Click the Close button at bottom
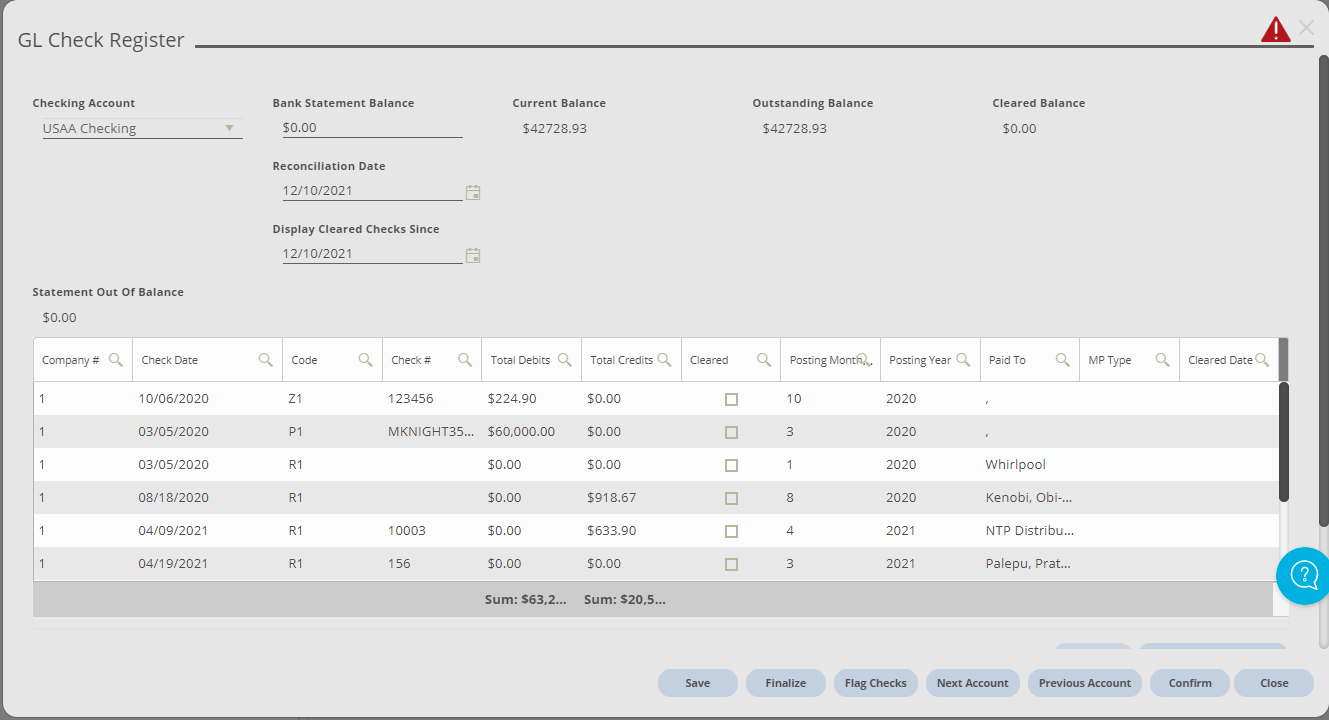The height and width of the screenshot is (720, 1329). (x=1274, y=683)
